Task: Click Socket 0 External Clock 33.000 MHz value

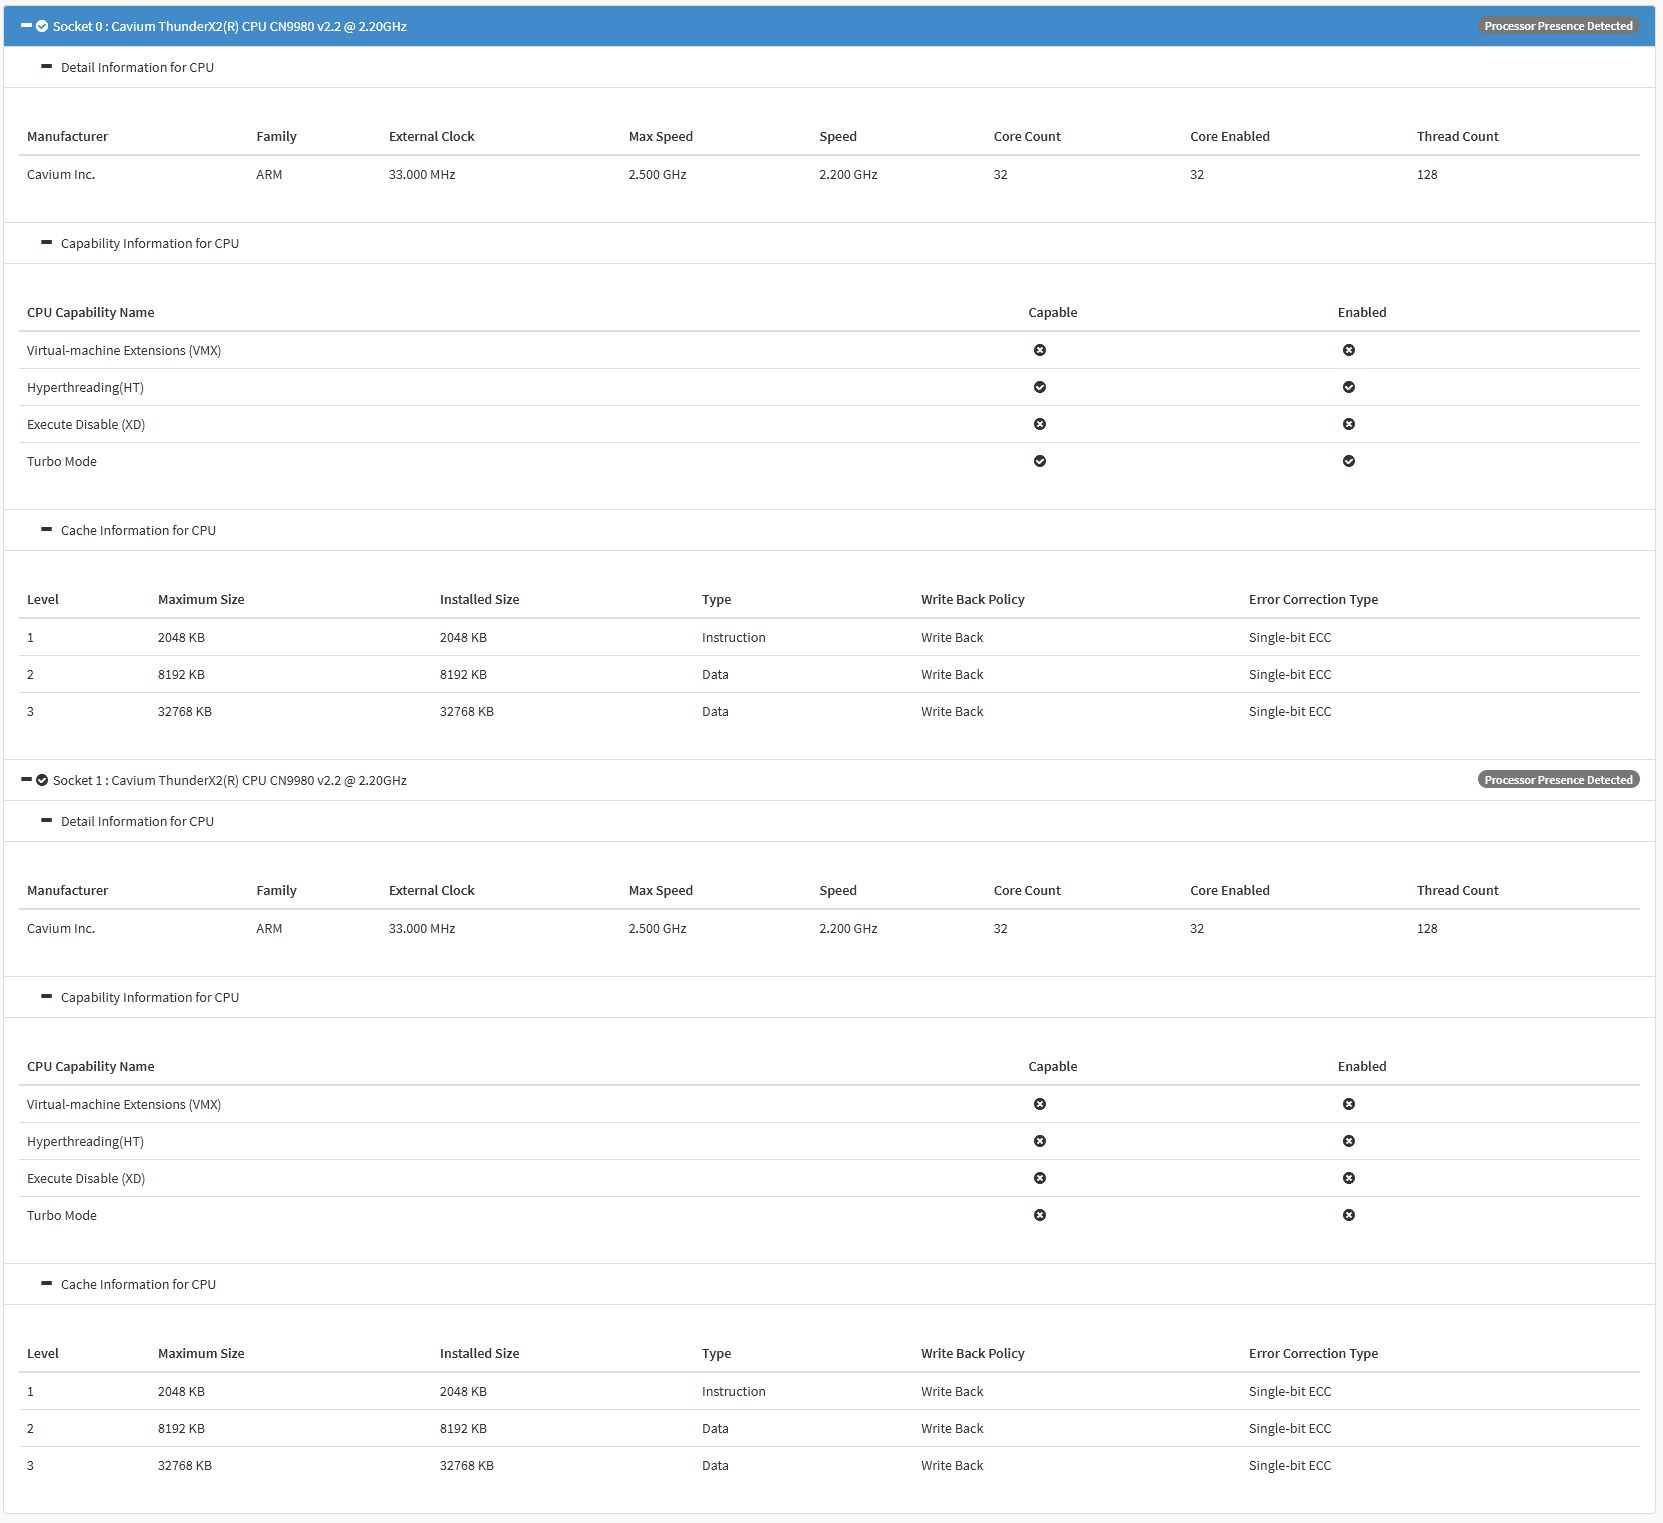Action: point(422,175)
